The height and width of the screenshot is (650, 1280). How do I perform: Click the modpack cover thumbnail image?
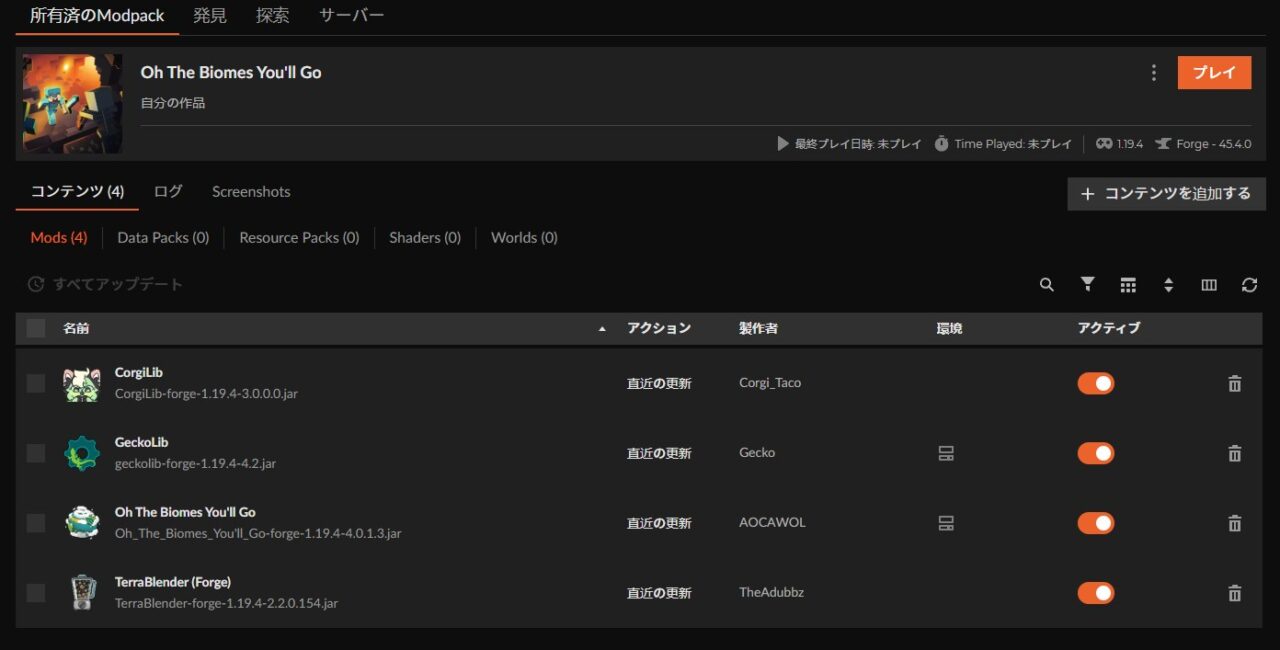(x=73, y=104)
